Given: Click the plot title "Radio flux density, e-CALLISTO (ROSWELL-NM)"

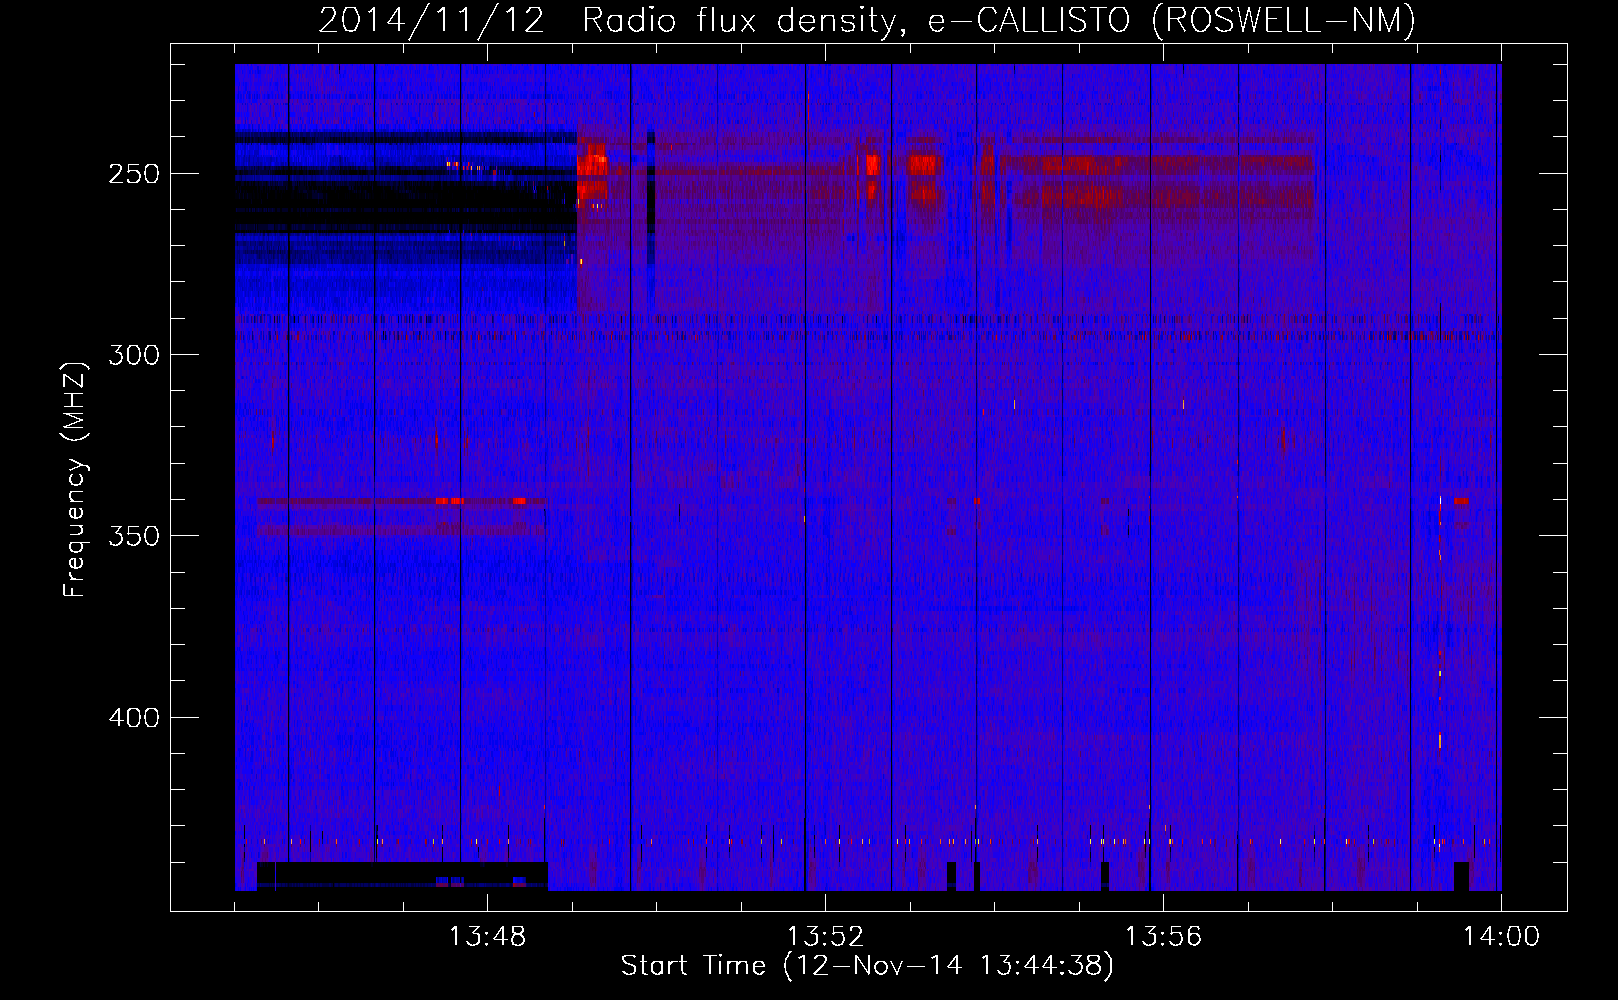Looking at the screenshot, I should pos(999,20).
